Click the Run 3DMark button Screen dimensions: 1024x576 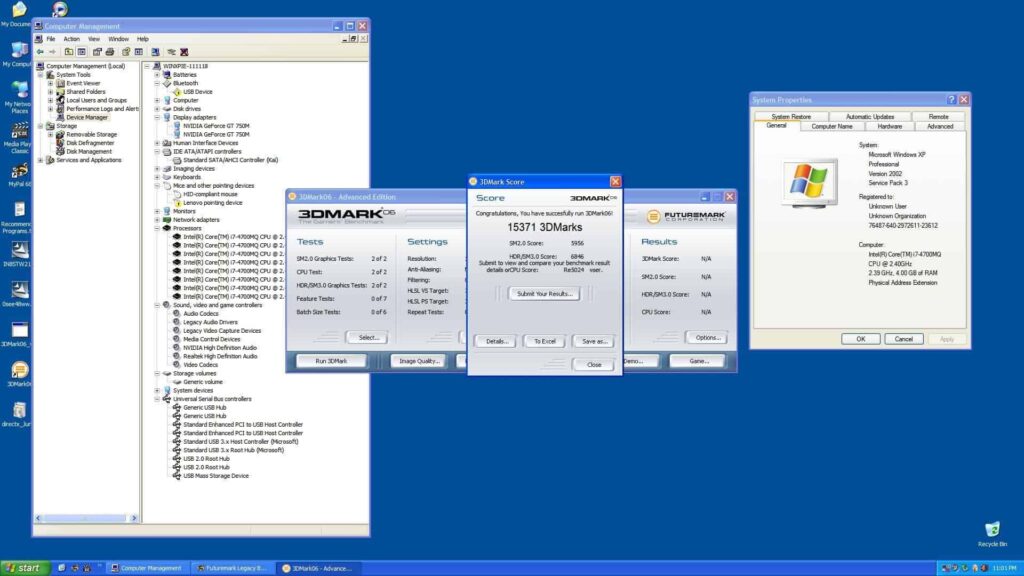click(x=331, y=360)
